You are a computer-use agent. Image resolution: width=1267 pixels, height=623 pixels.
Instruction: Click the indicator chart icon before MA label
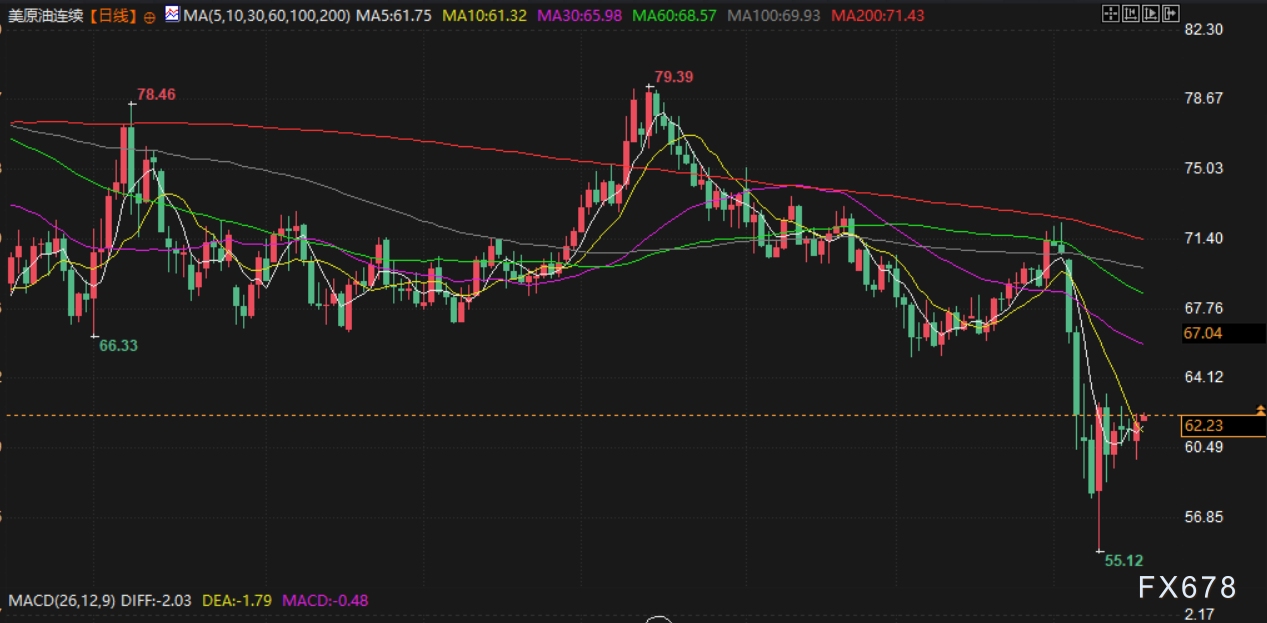(172, 15)
